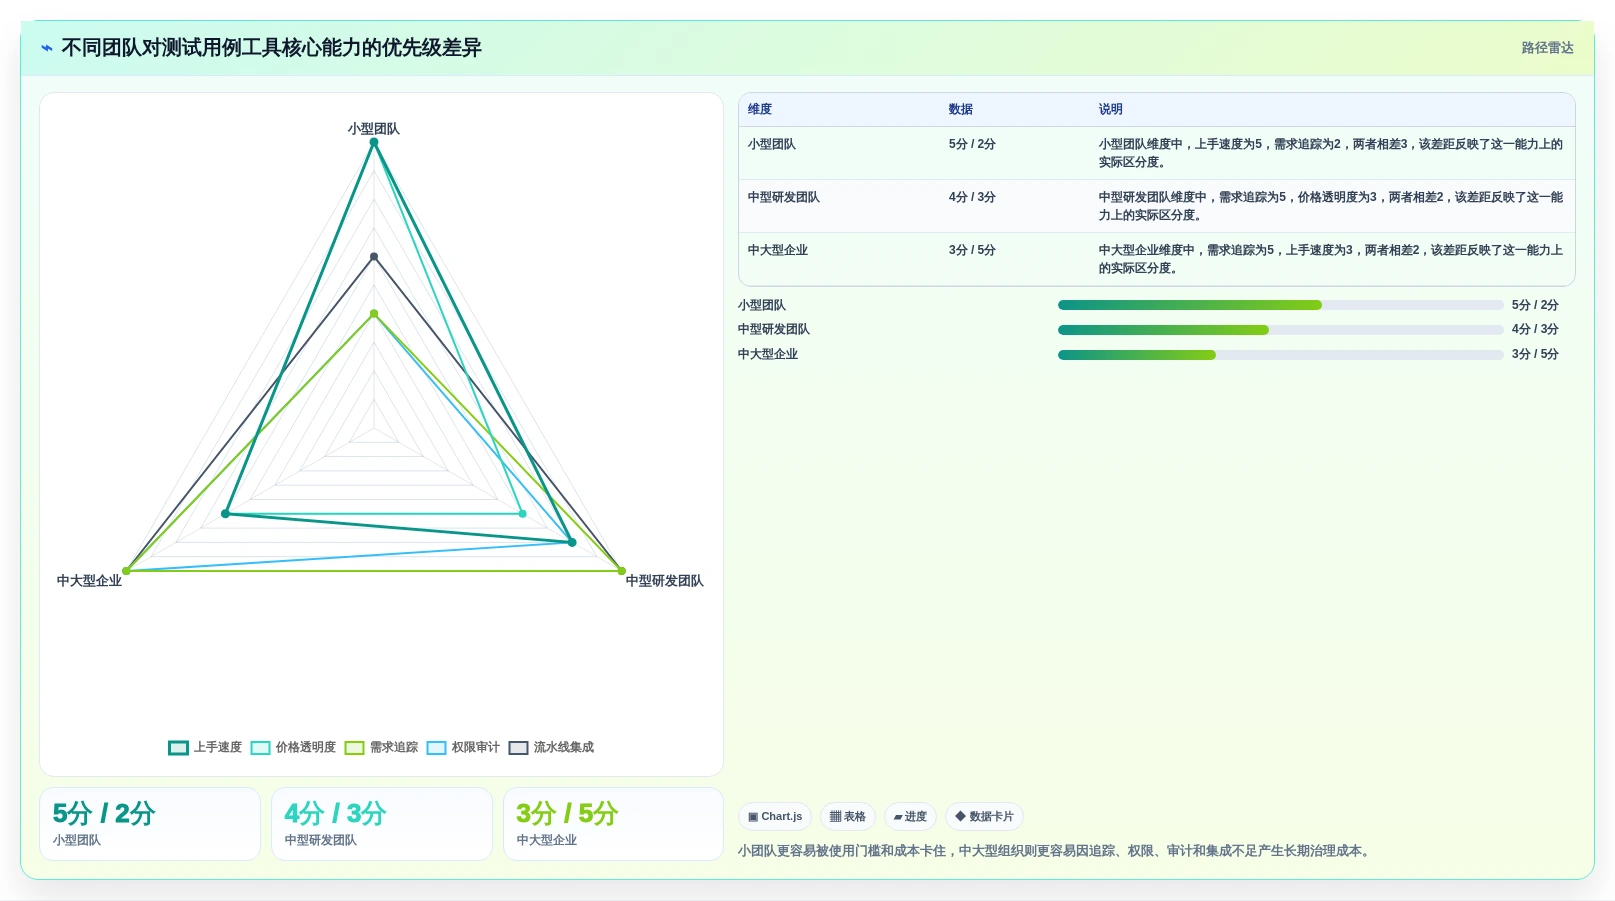
Task: Click the 数据 column header
Action: [x=961, y=110]
